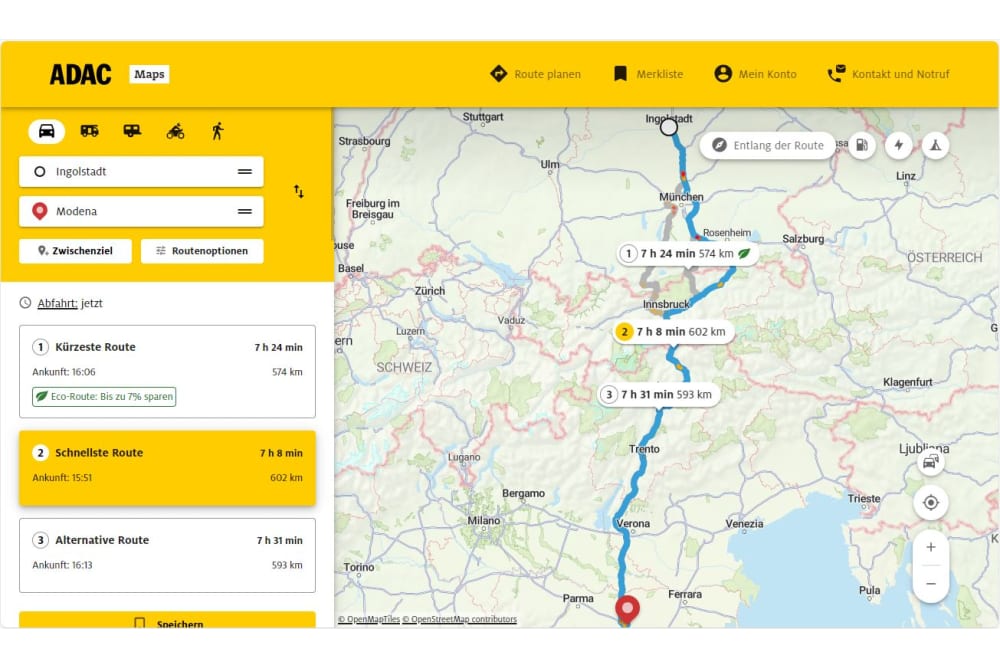The height and width of the screenshot is (667, 1000).
Task: Switch to pedestrian walking mode
Action: [x=217, y=131]
